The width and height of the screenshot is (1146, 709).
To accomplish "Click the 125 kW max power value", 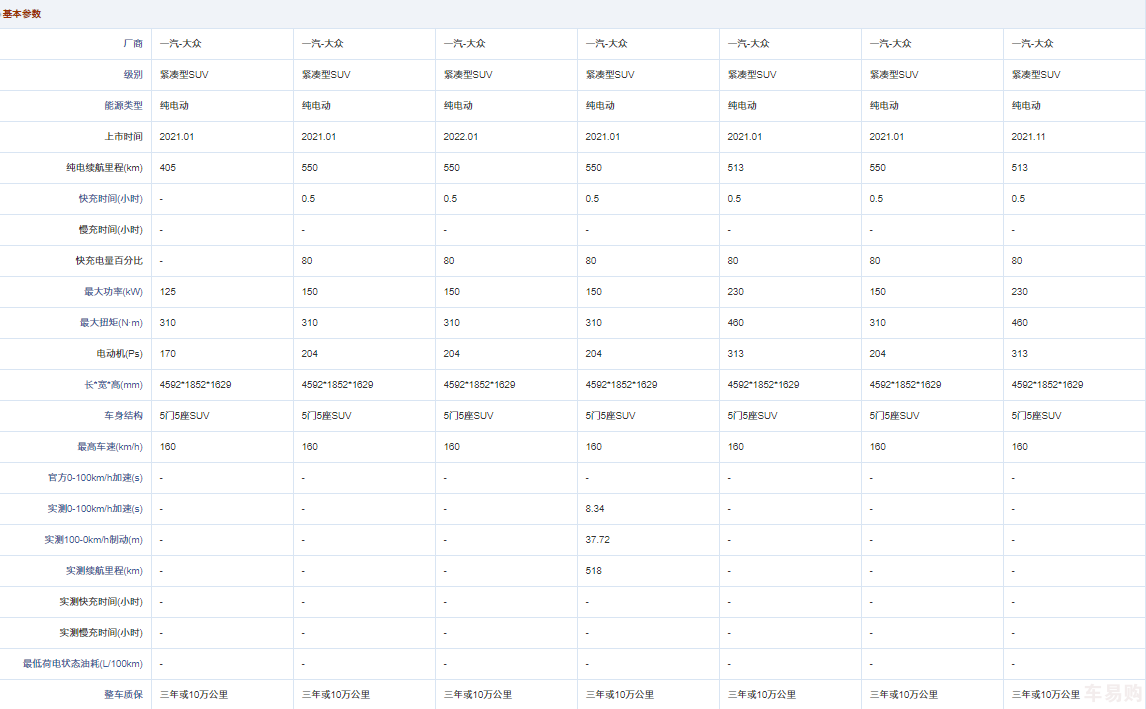I will point(167,292).
